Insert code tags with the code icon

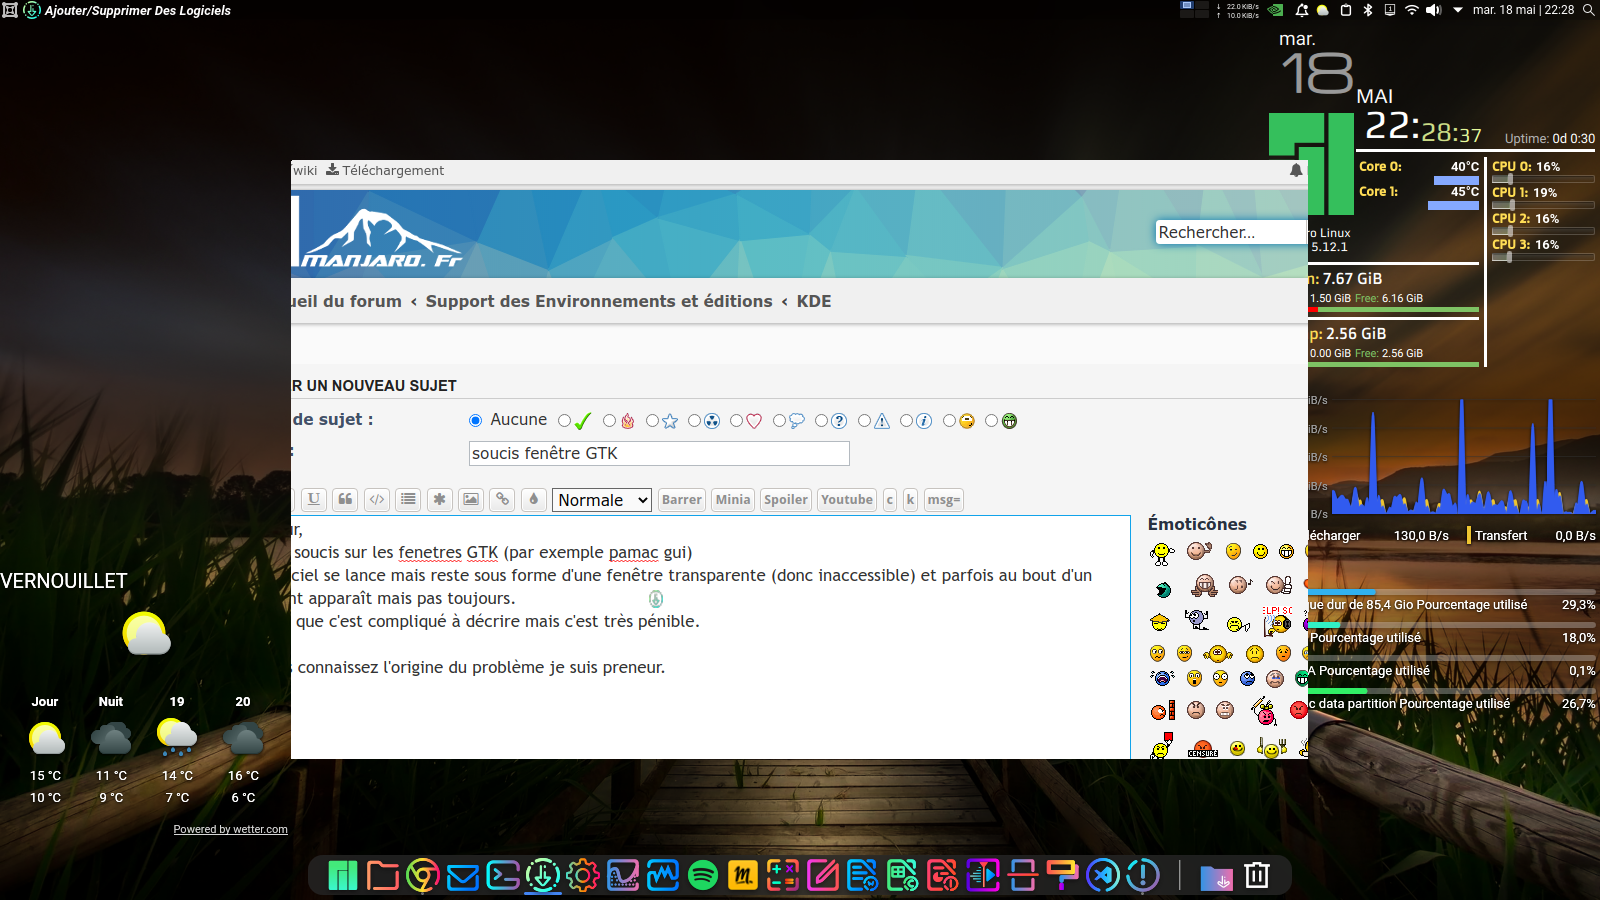(x=377, y=499)
